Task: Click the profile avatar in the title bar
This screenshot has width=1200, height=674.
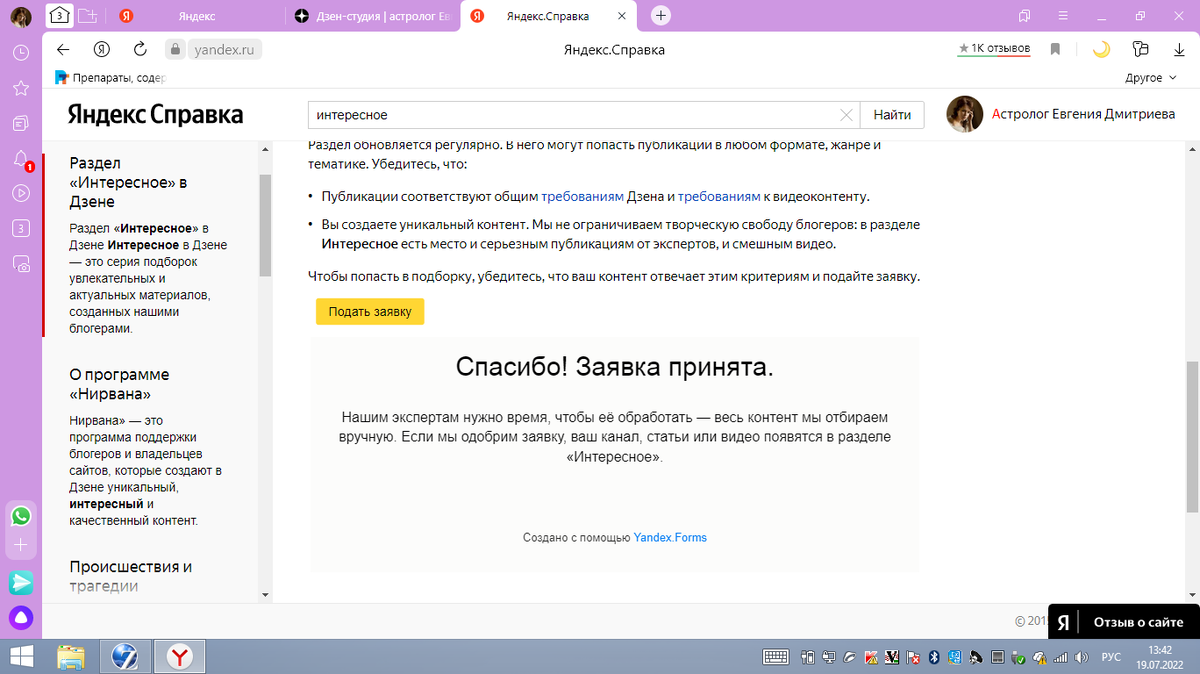Action: pyautogui.click(x=20, y=17)
